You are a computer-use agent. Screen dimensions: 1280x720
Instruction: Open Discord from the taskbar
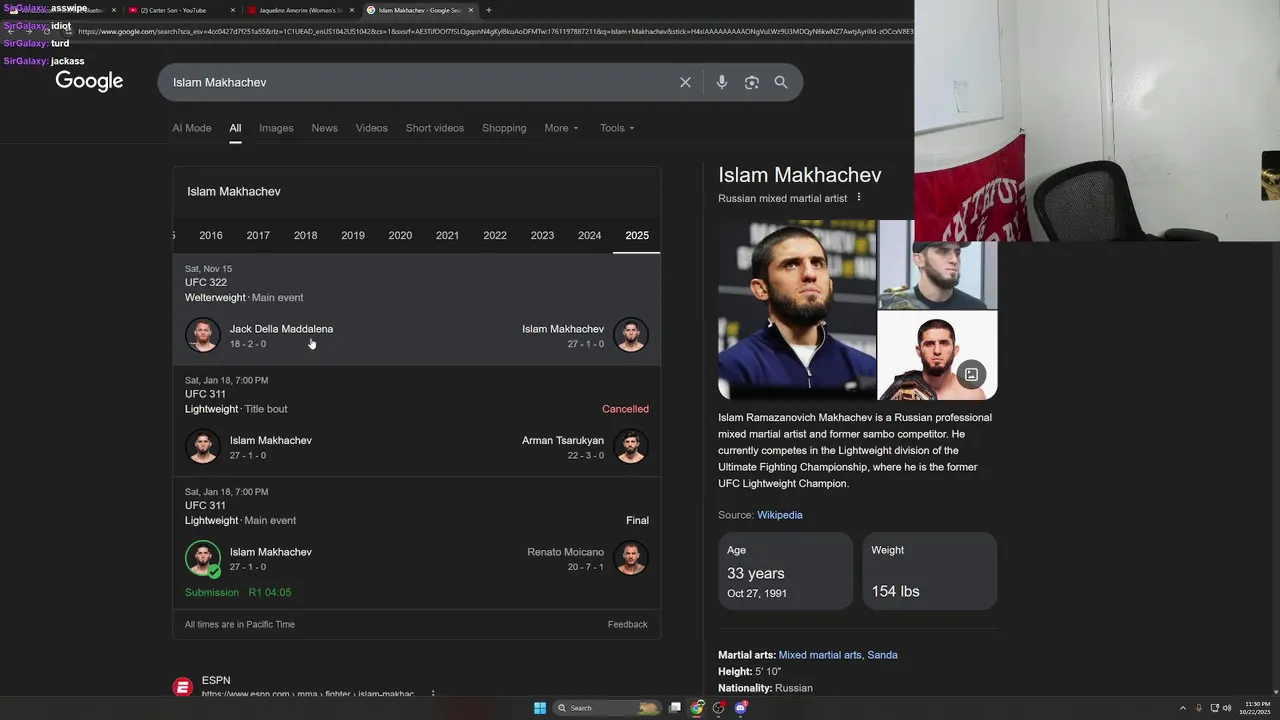pos(741,708)
